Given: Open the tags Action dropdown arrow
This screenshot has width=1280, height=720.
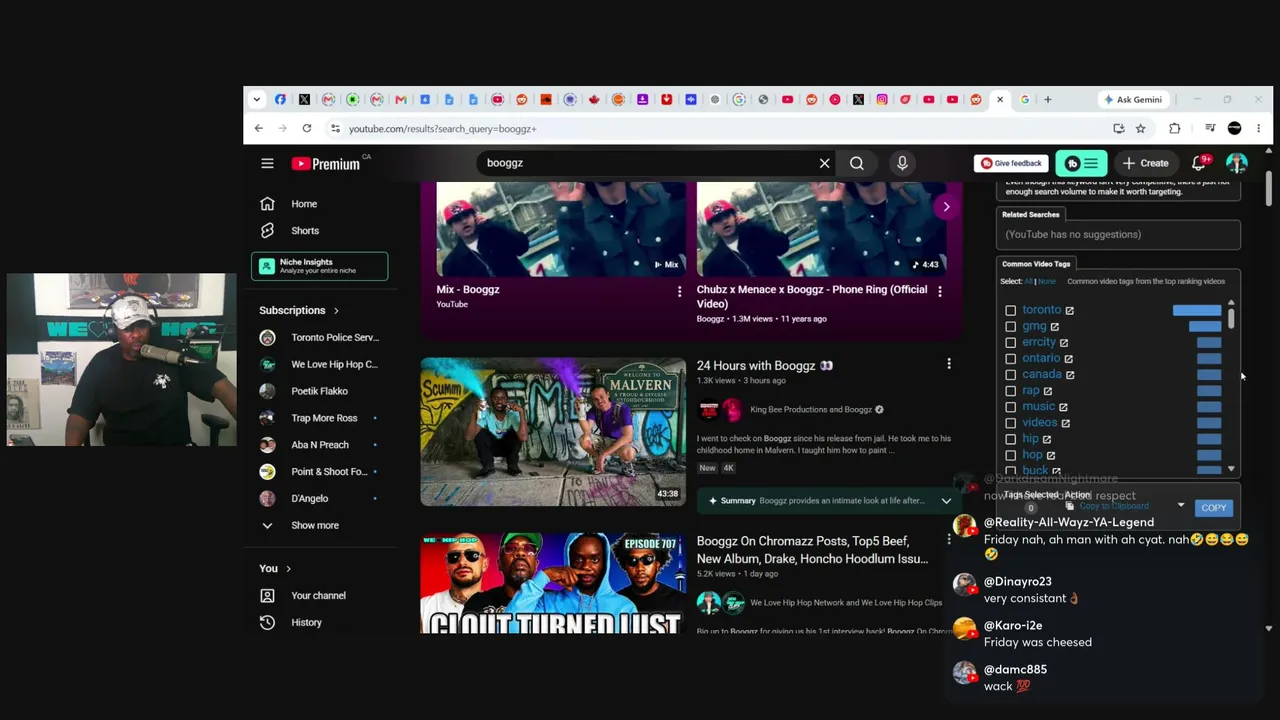Looking at the screenshot, I should (x=1181, y=506).
